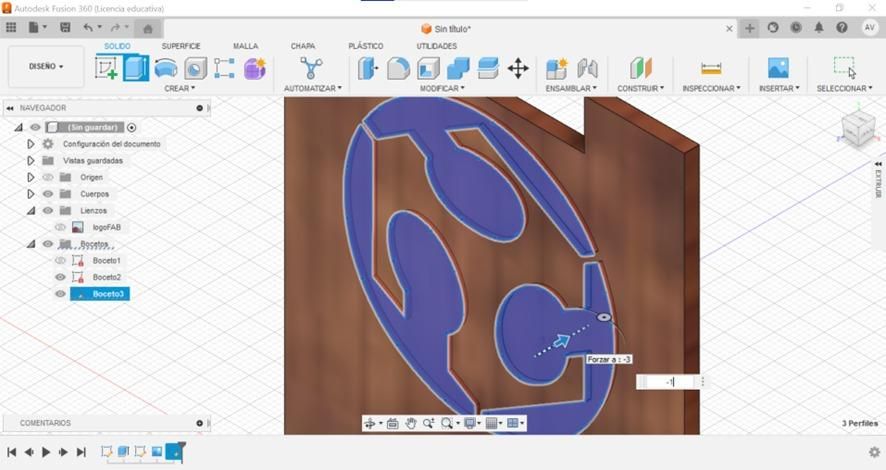Image resolution: width=886 pixels, height=470 pixels.
Task: Switch to the SUPERFICIE tab
Action: point(181,46)
